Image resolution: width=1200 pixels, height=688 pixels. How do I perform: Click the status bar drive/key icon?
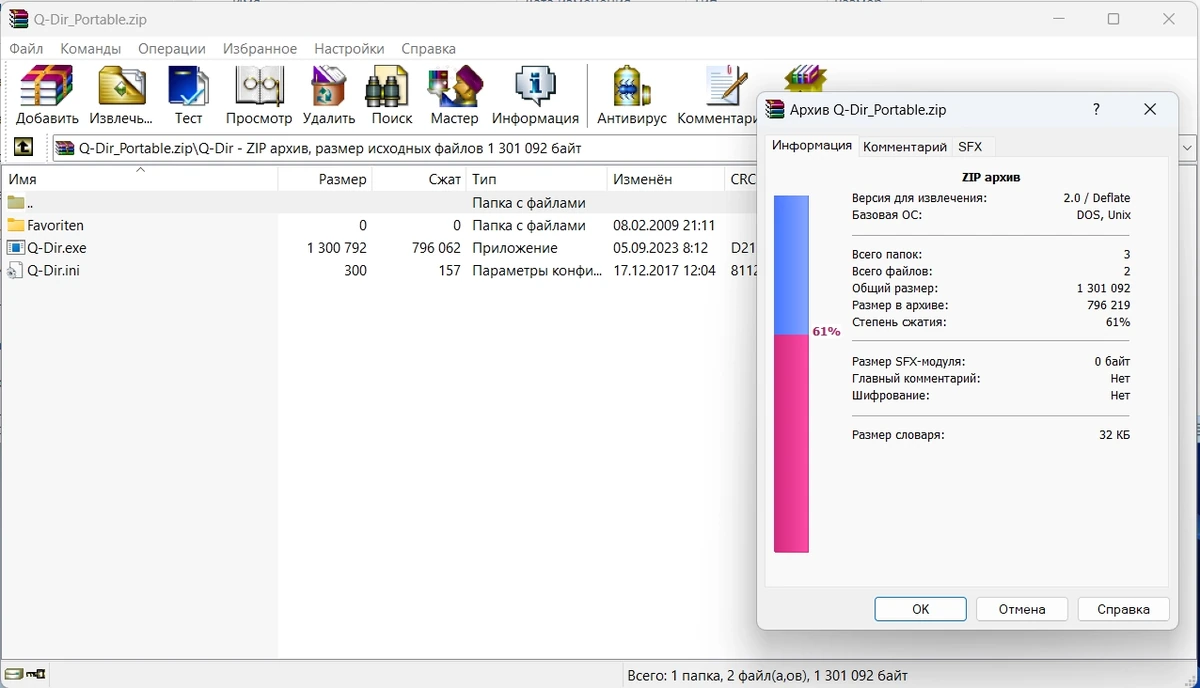click(x=25, y=674)
